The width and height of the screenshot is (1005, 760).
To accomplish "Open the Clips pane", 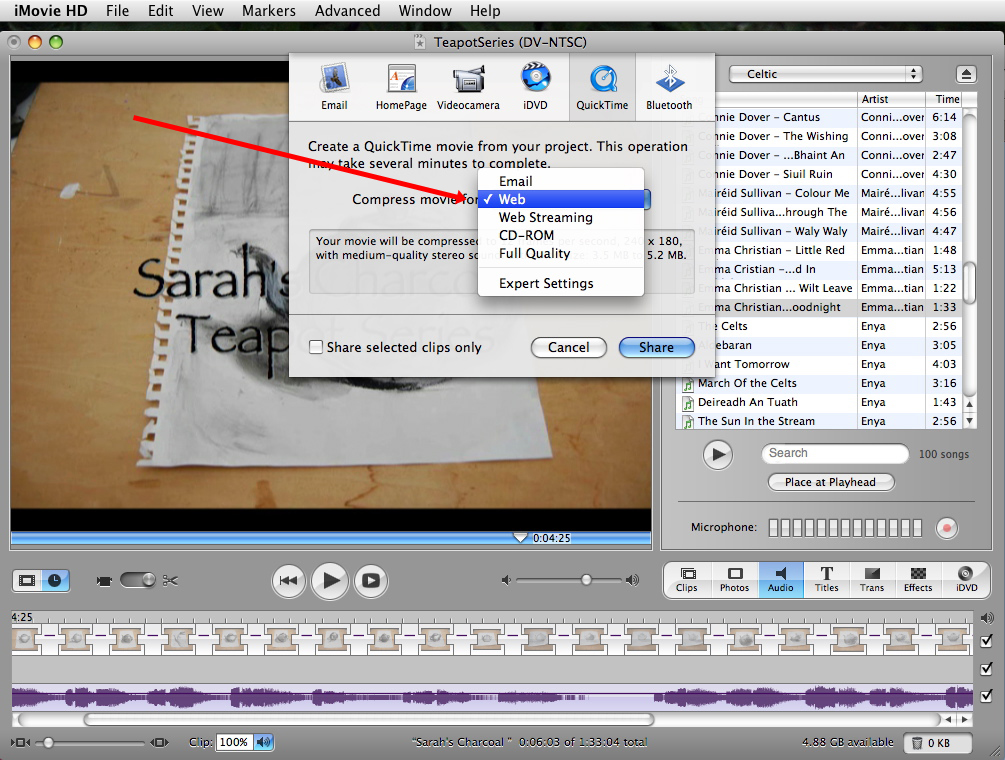I will tap(686, 579).
